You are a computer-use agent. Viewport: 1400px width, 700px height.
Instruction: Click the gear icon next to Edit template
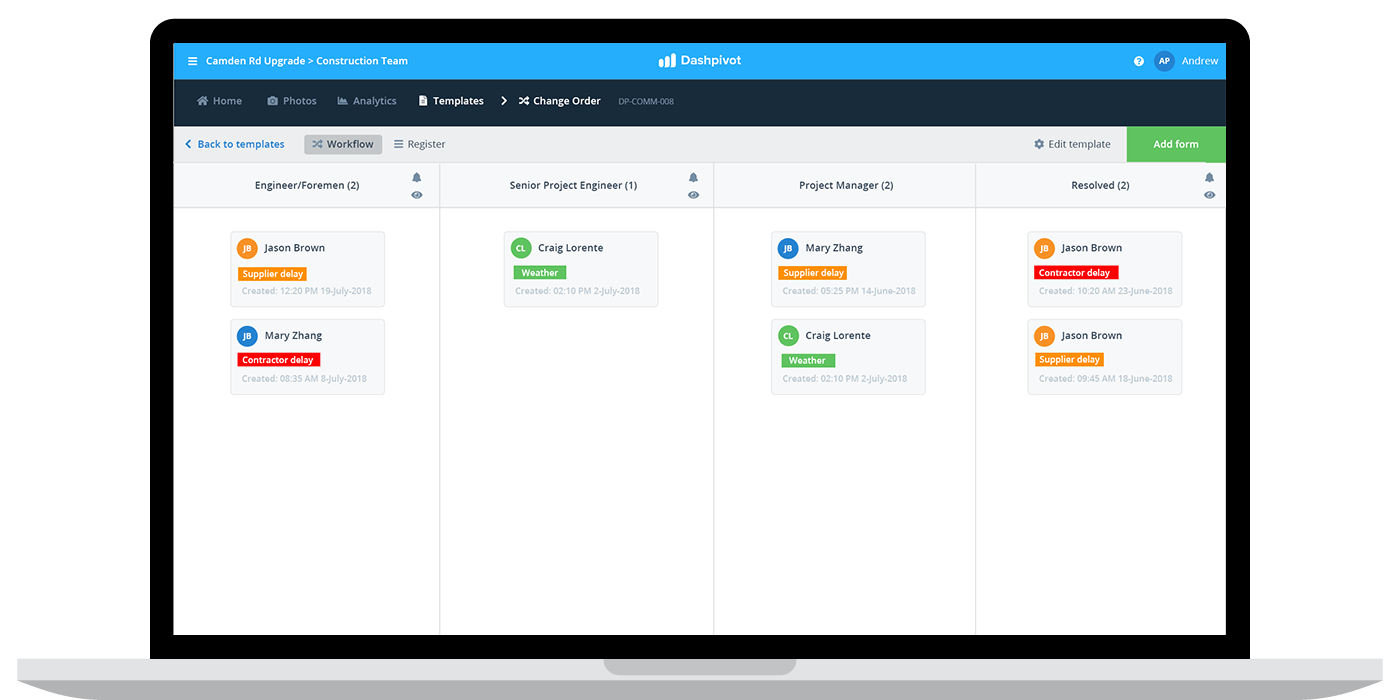click(x=1039, y=144)
